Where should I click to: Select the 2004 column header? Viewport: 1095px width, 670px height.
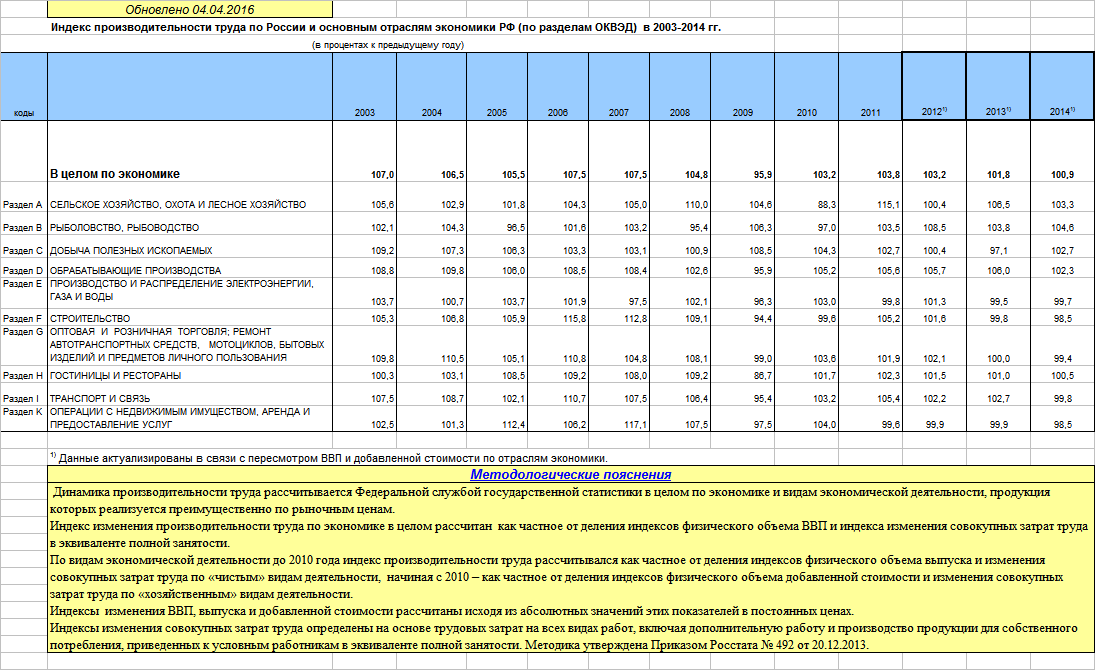pyautogui.click(x=432, y=87)
